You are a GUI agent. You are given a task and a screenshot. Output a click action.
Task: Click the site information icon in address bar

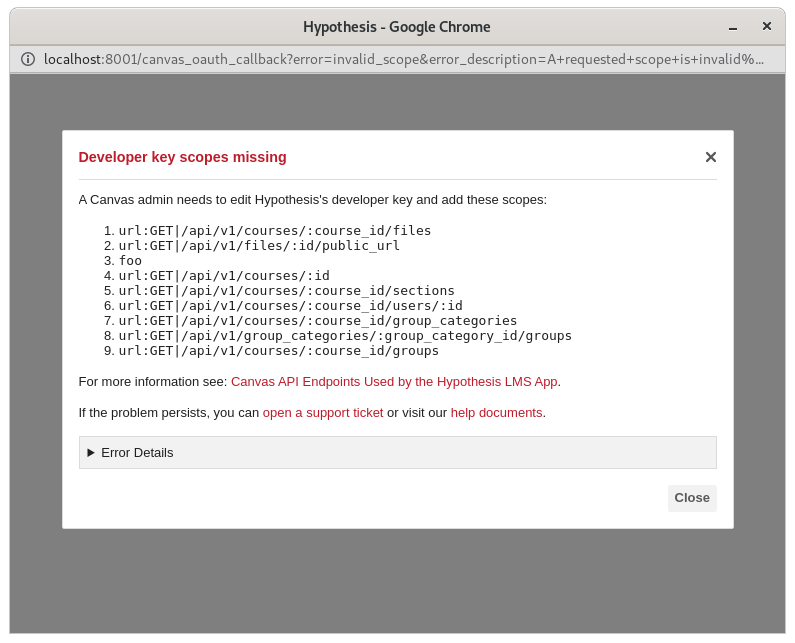28,59
